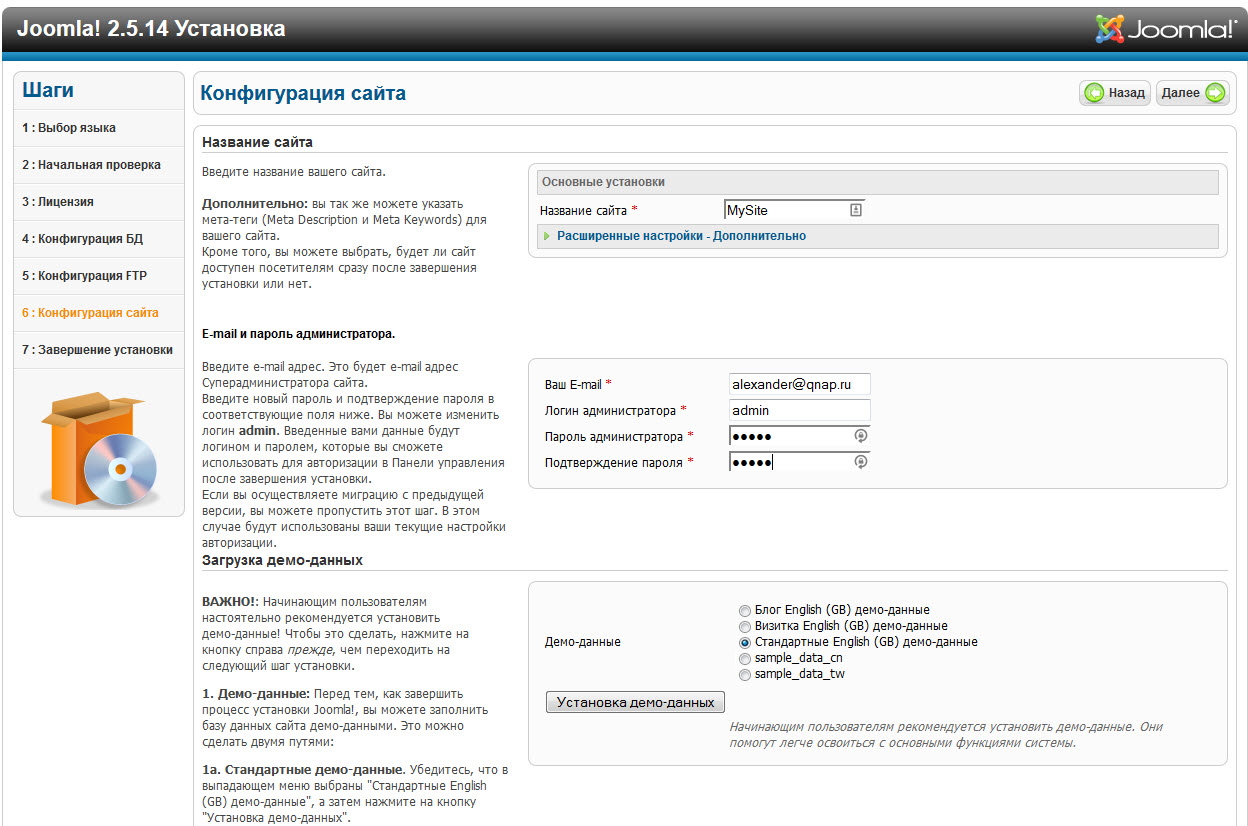This screenshot has height=826, width=1248.
Task: Click the Логин администратора input field
Action: [800, 410]
